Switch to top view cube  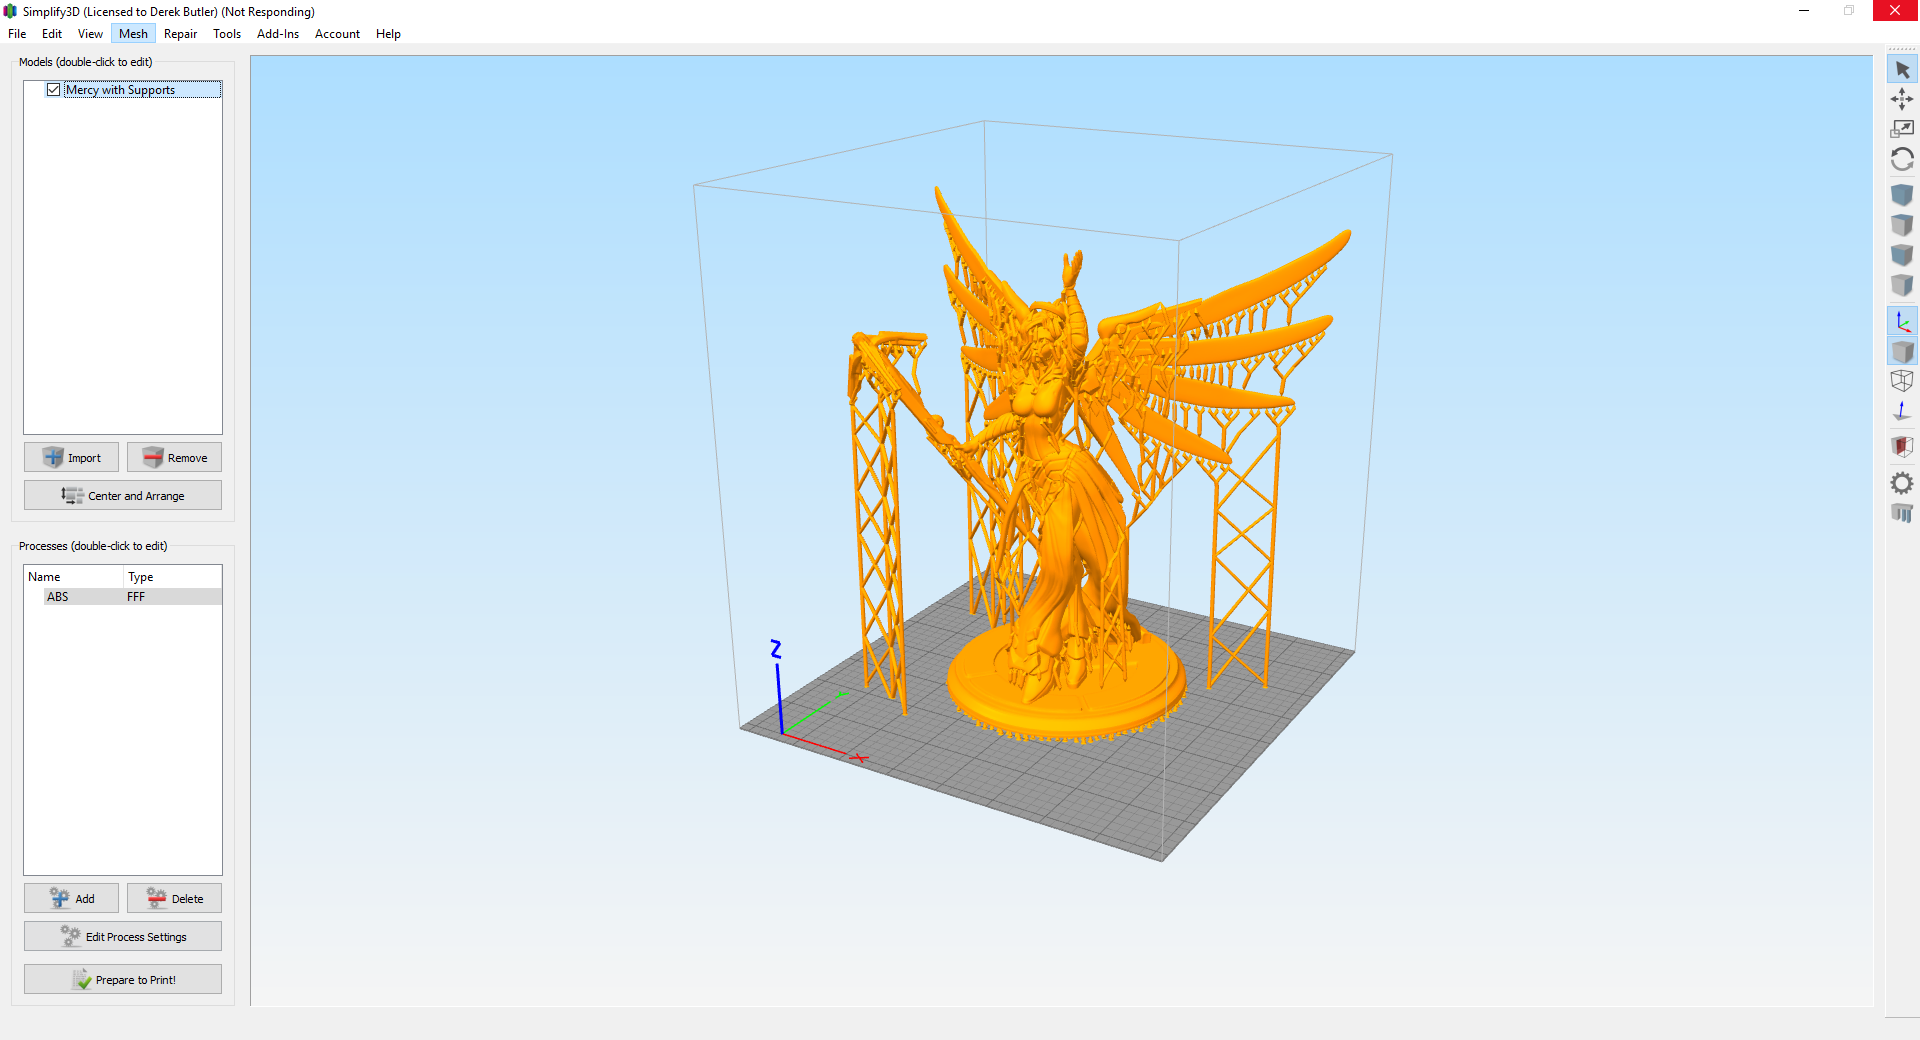[1902, 225]
